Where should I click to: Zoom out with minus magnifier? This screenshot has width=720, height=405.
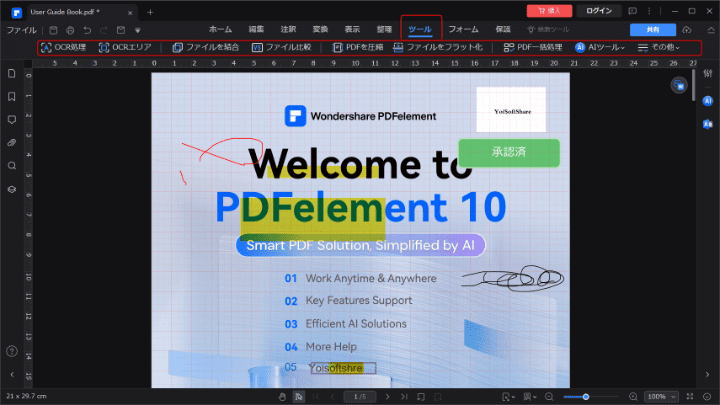(549, 397)
